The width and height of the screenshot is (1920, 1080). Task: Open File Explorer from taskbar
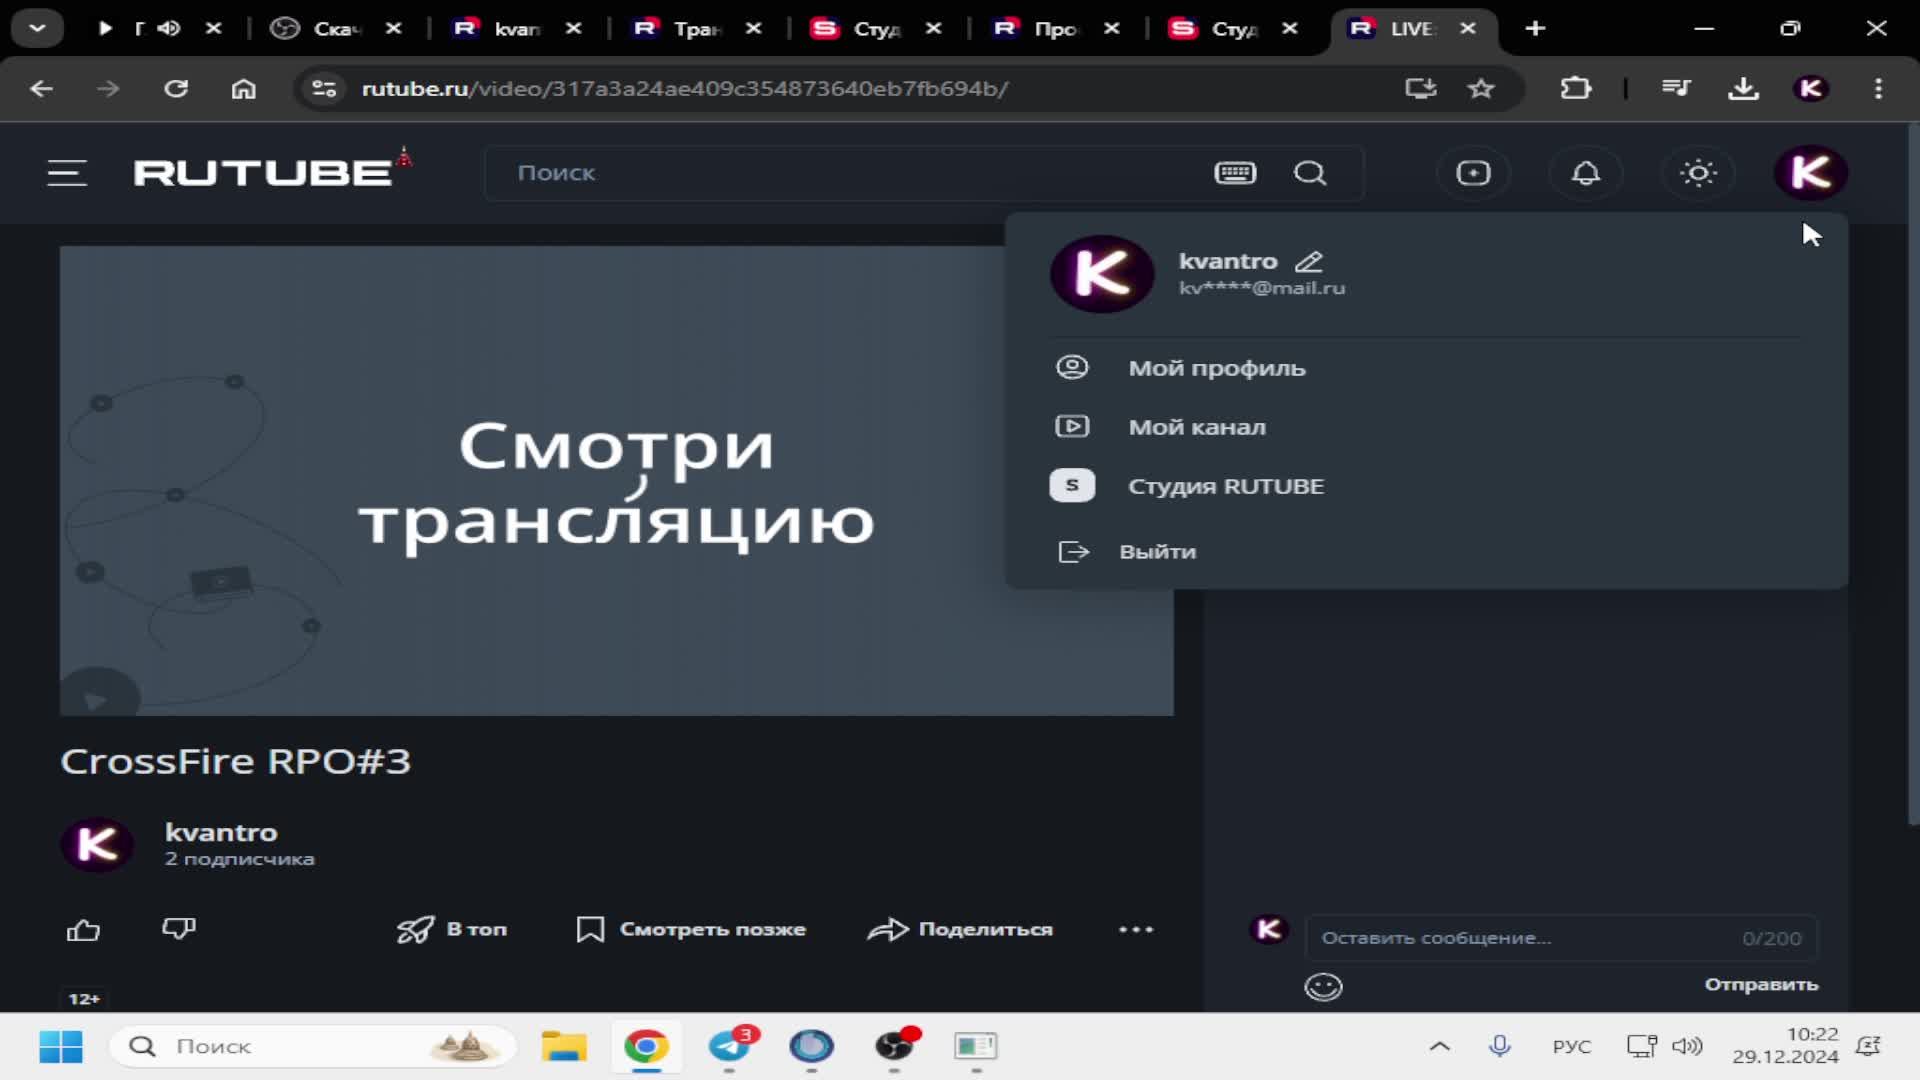564,1047
